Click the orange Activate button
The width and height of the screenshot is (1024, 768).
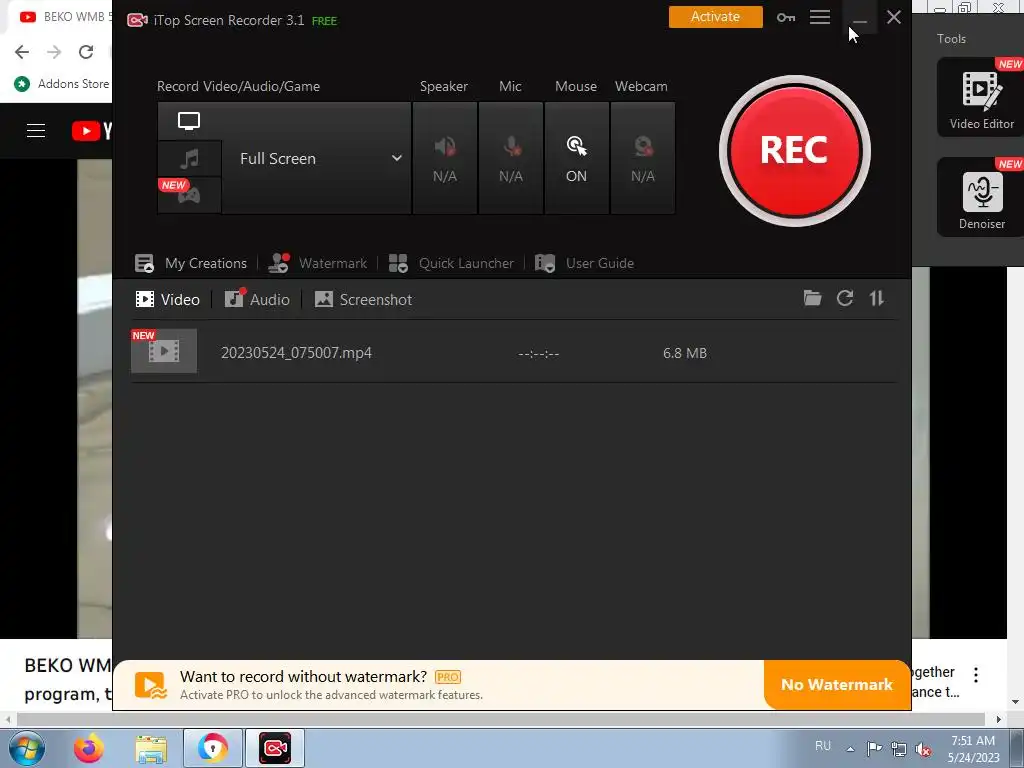715,17
